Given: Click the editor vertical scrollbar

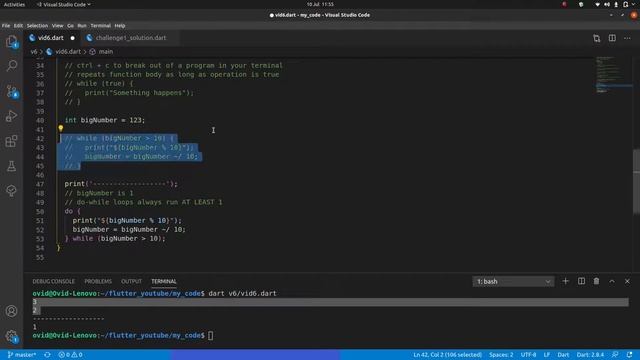Looking at the screenshot, I should pos(636,181).
